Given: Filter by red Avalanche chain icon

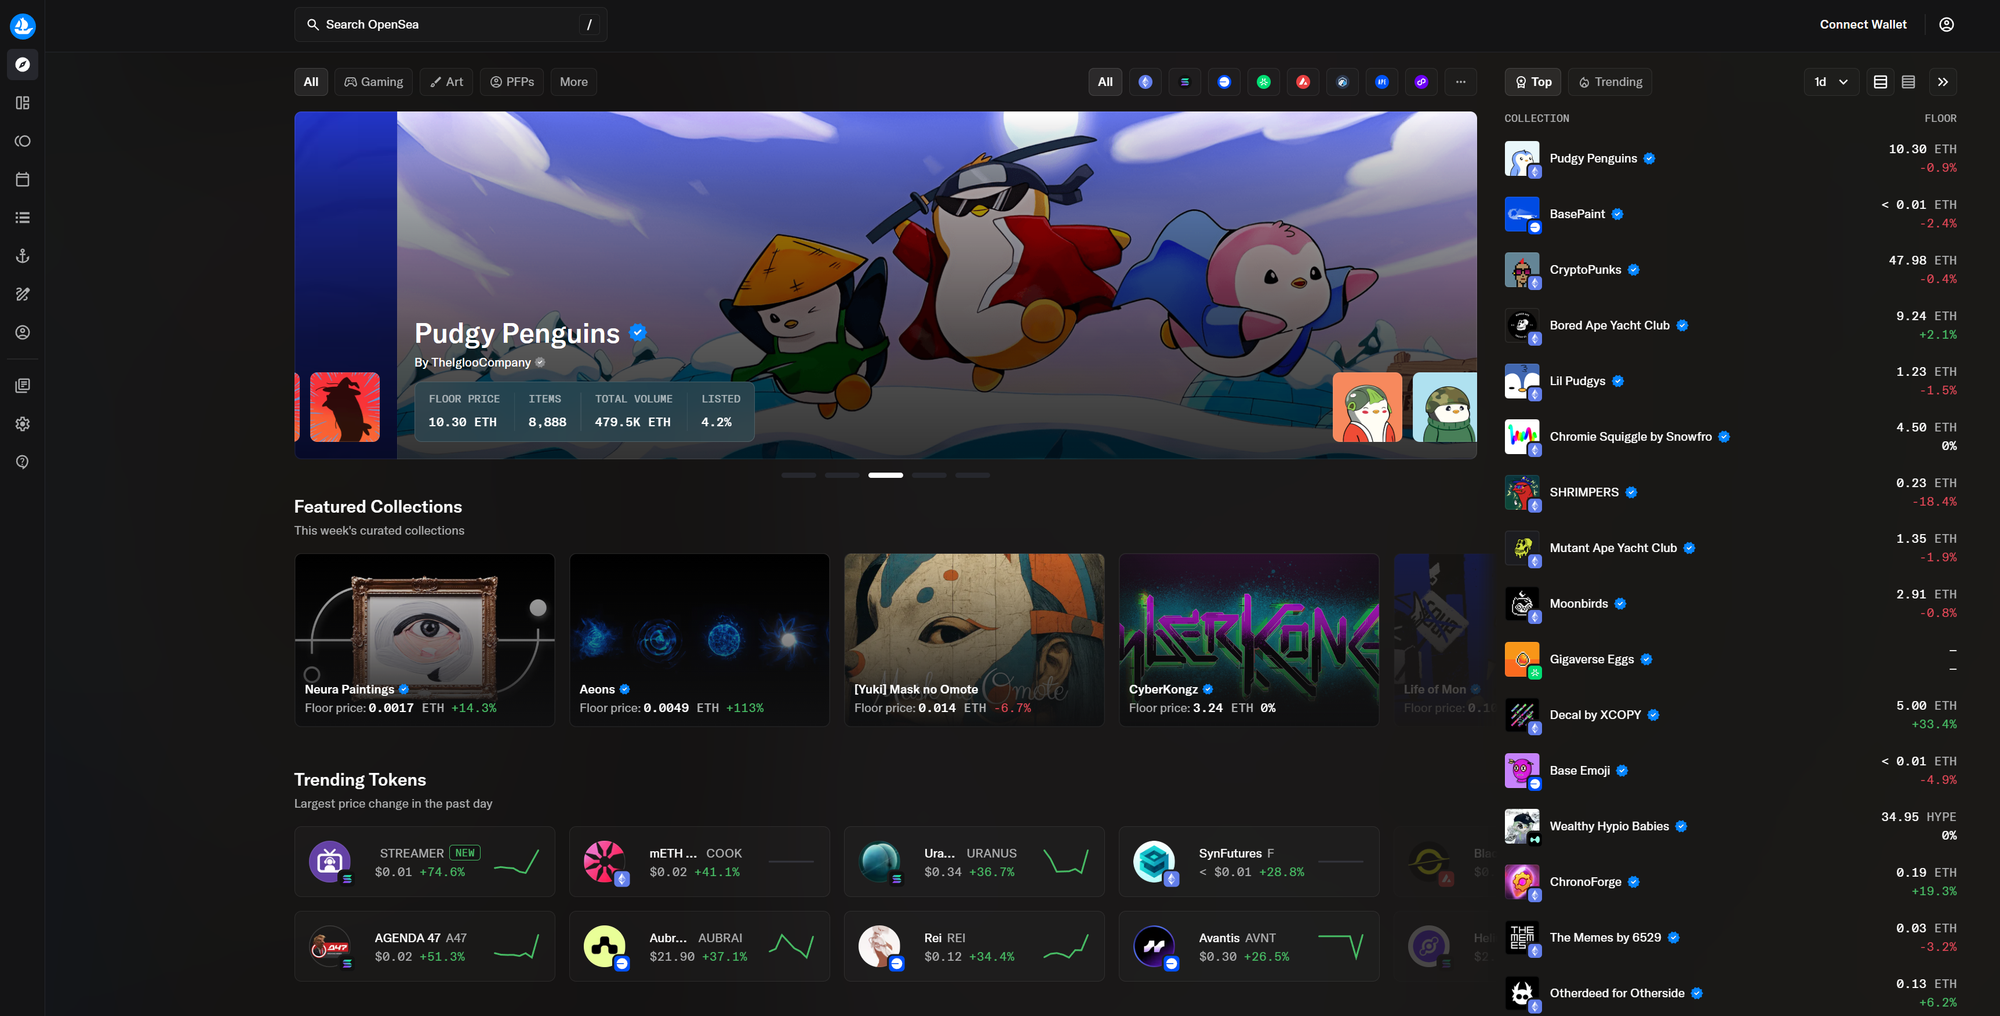Looking at the screenshot, I should point(1303,82).
